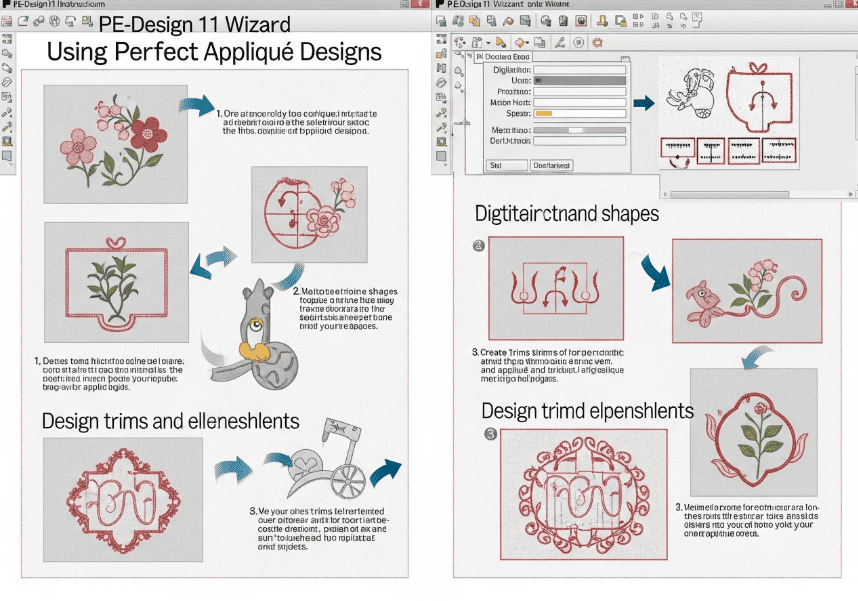Open dropdown arrow next to clipboard icon
This screenshot has width=858, height=601.
488,43
